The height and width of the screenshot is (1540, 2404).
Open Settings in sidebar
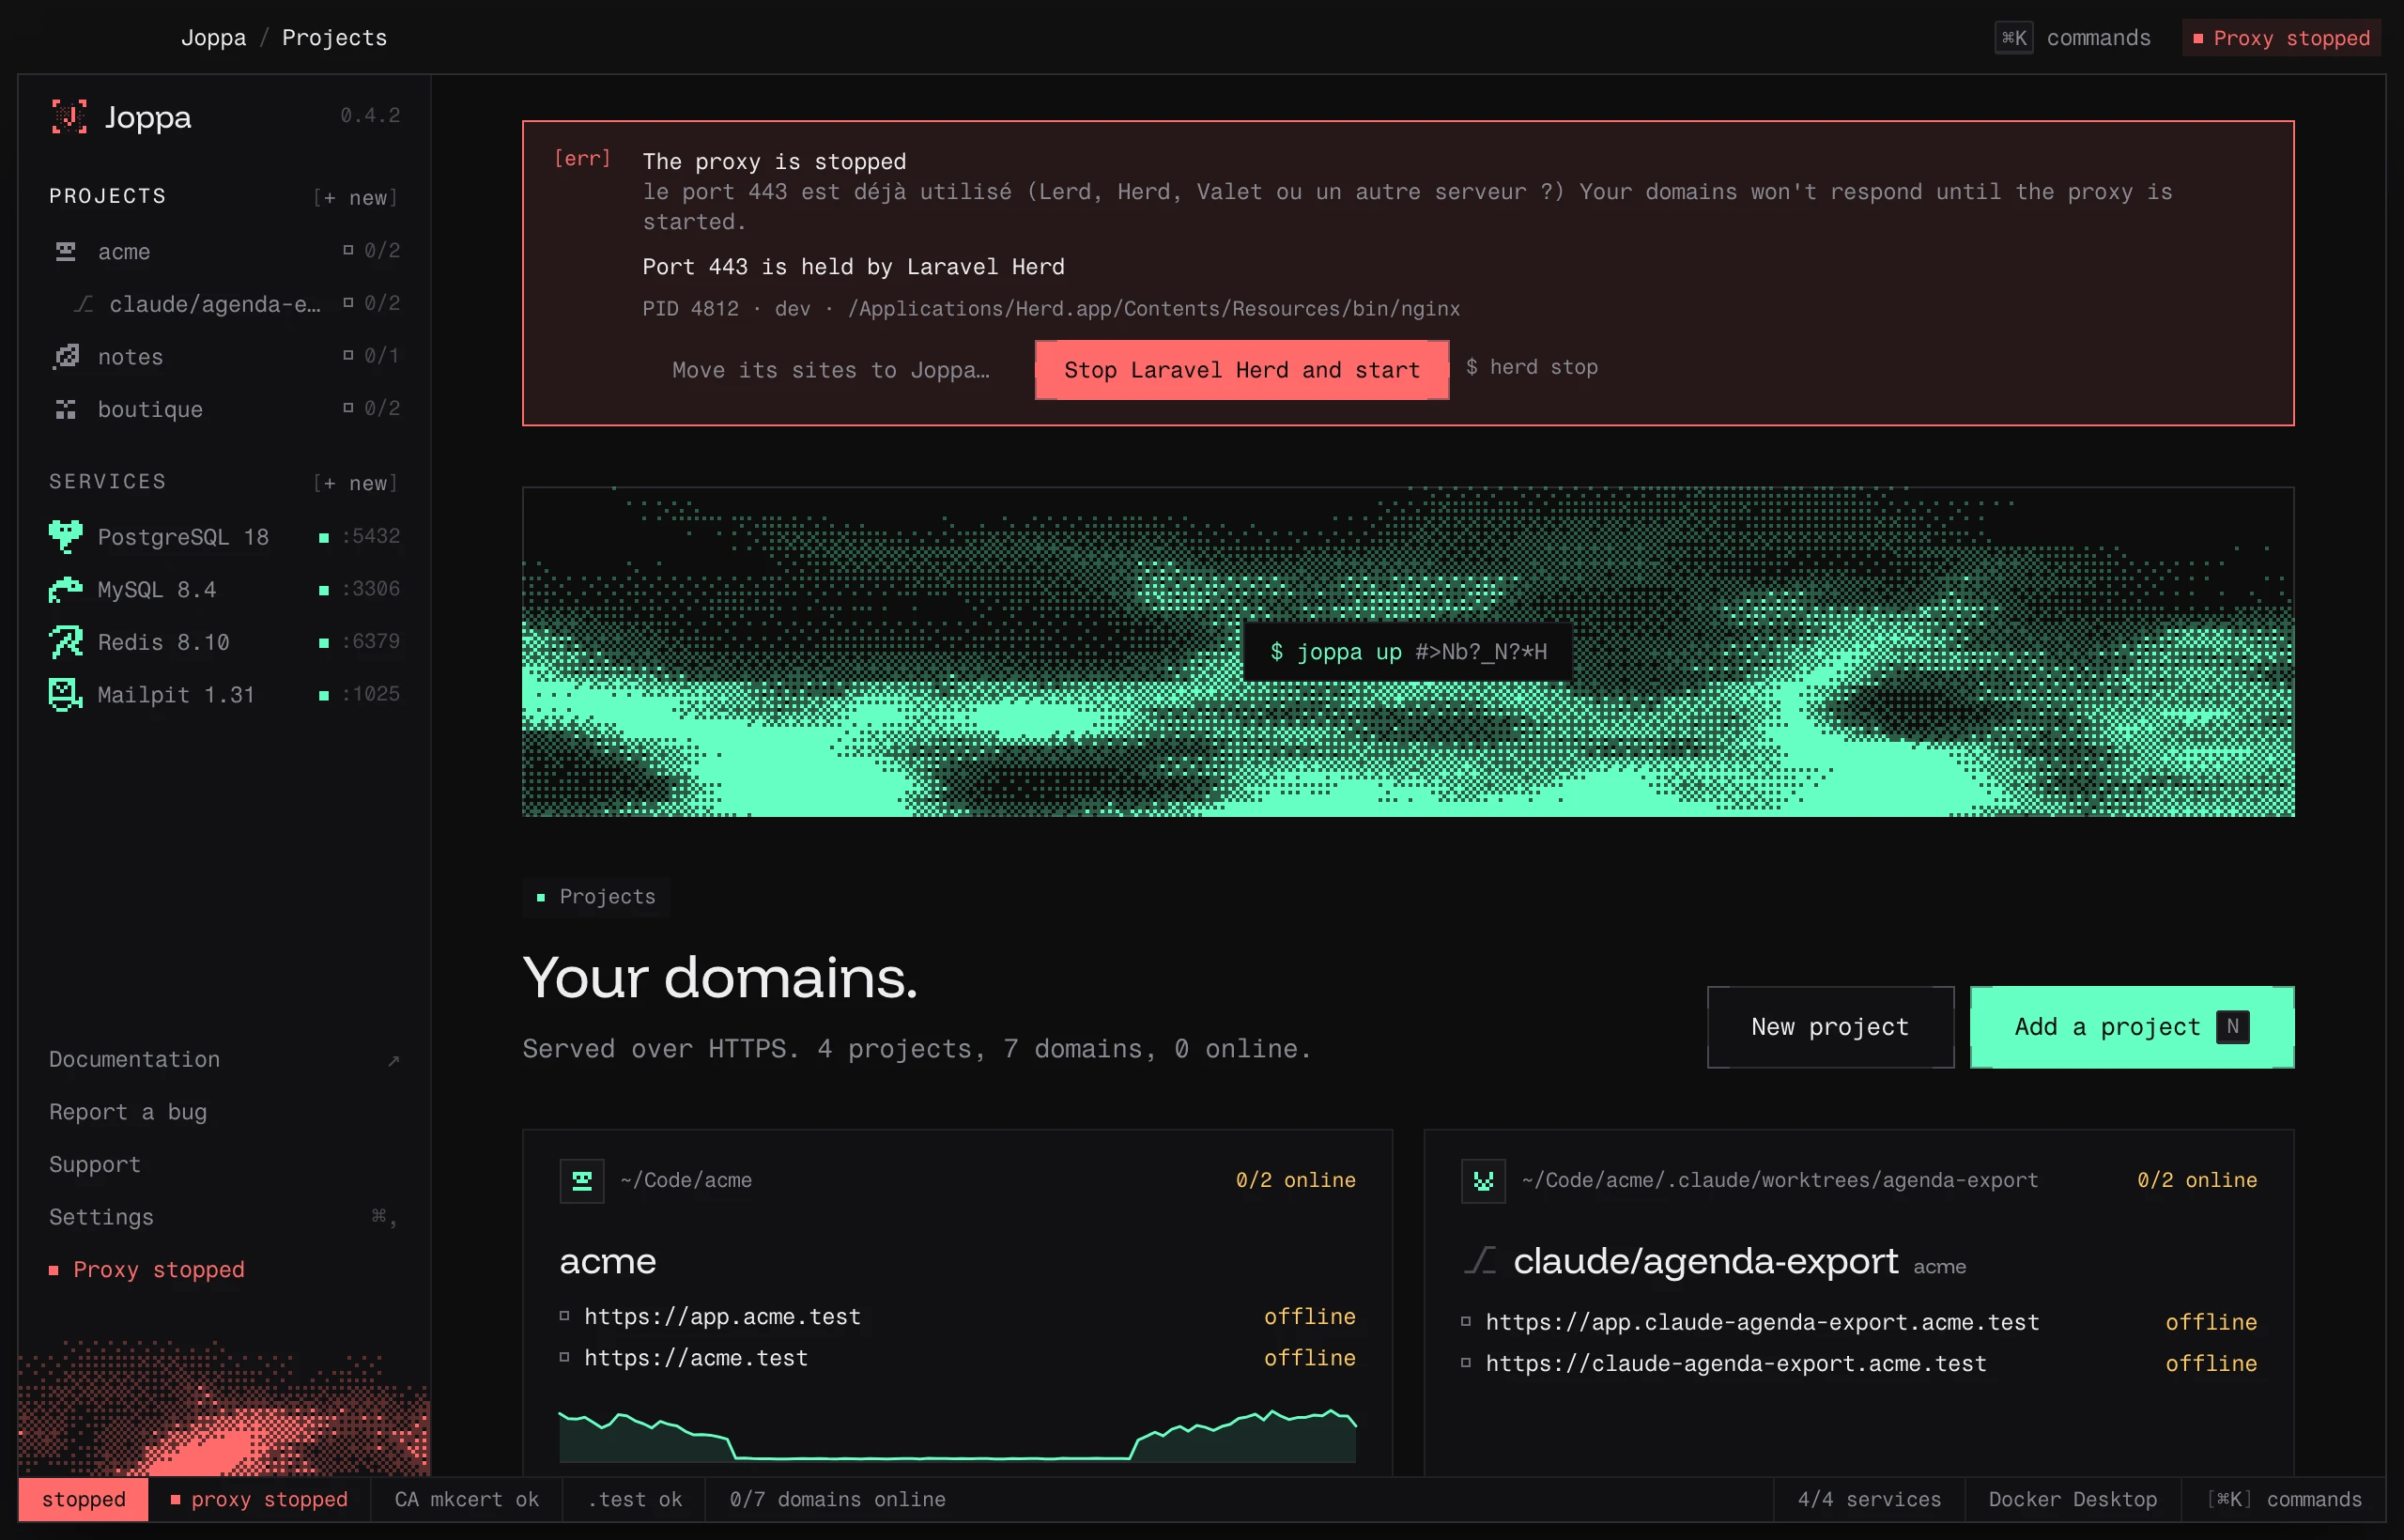tap(224, 1217)
